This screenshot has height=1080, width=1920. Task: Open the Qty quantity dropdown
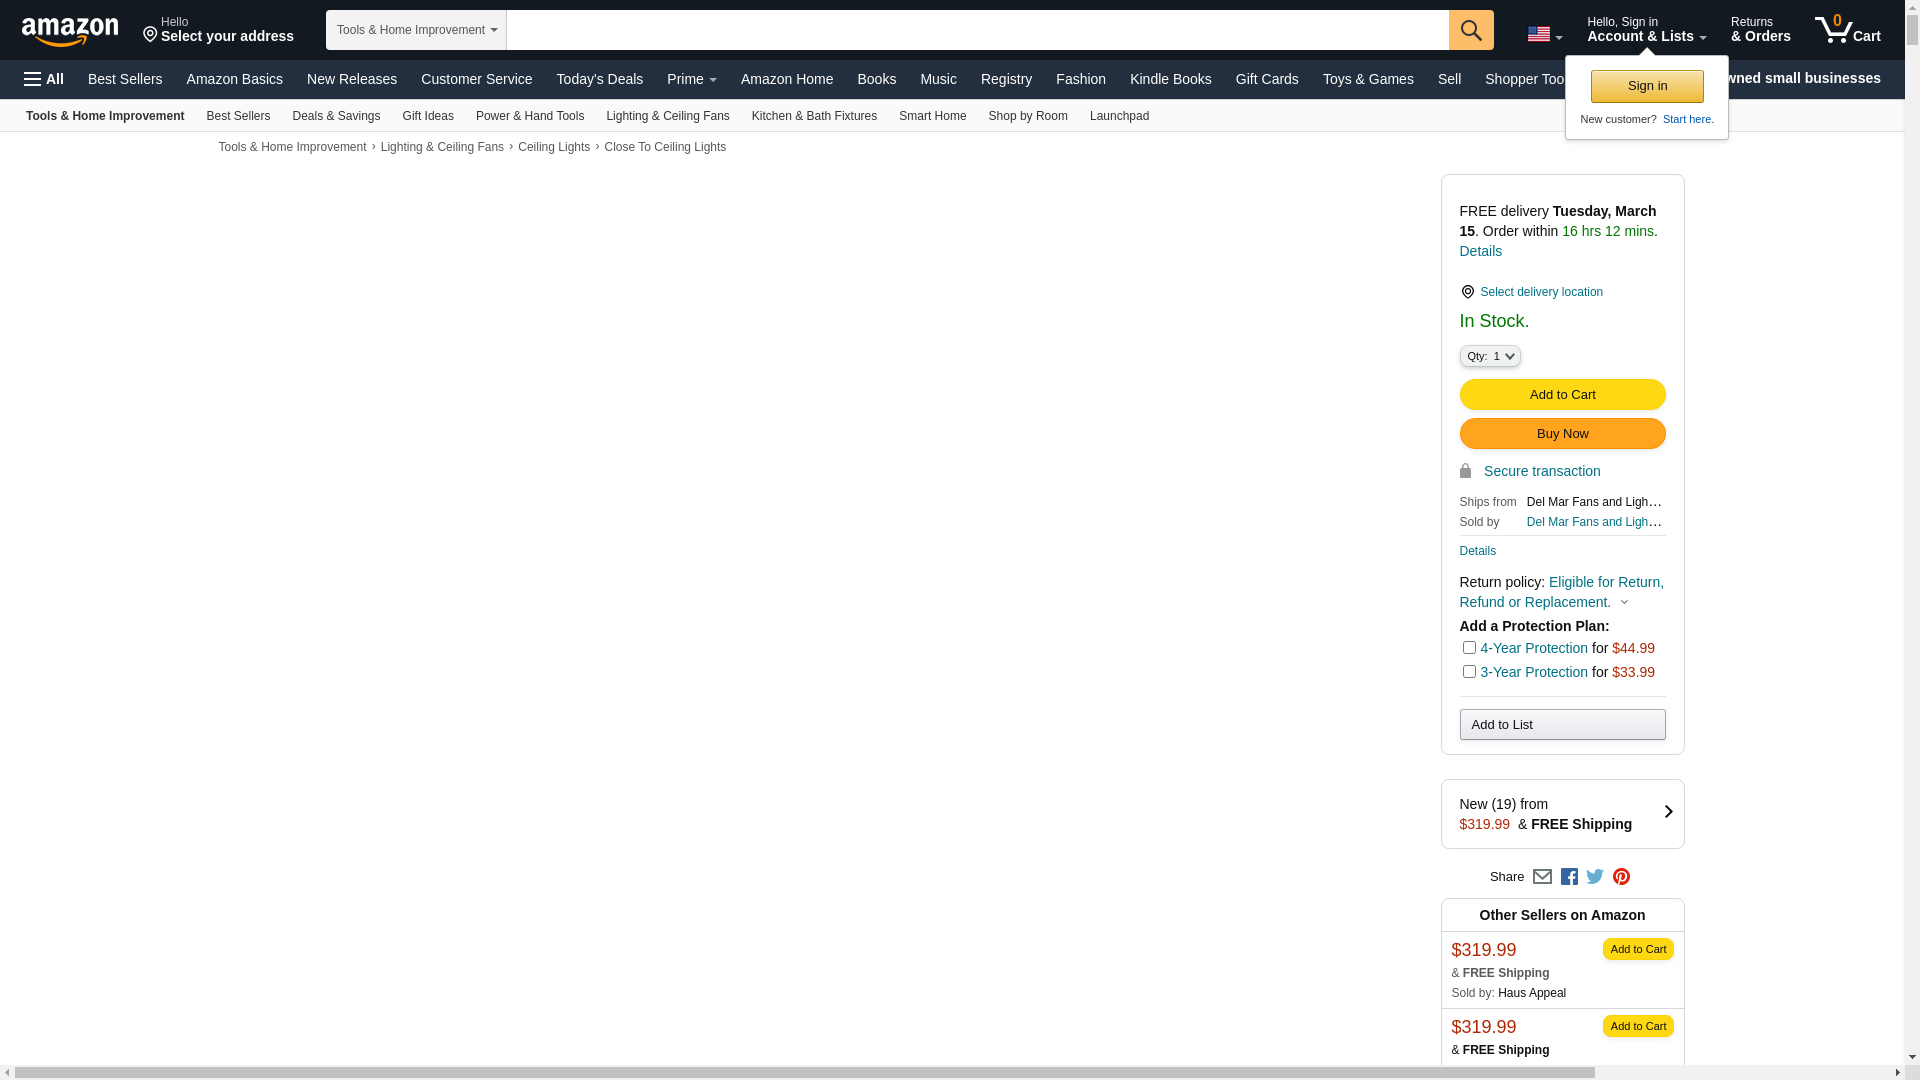tap(1490, 356)
